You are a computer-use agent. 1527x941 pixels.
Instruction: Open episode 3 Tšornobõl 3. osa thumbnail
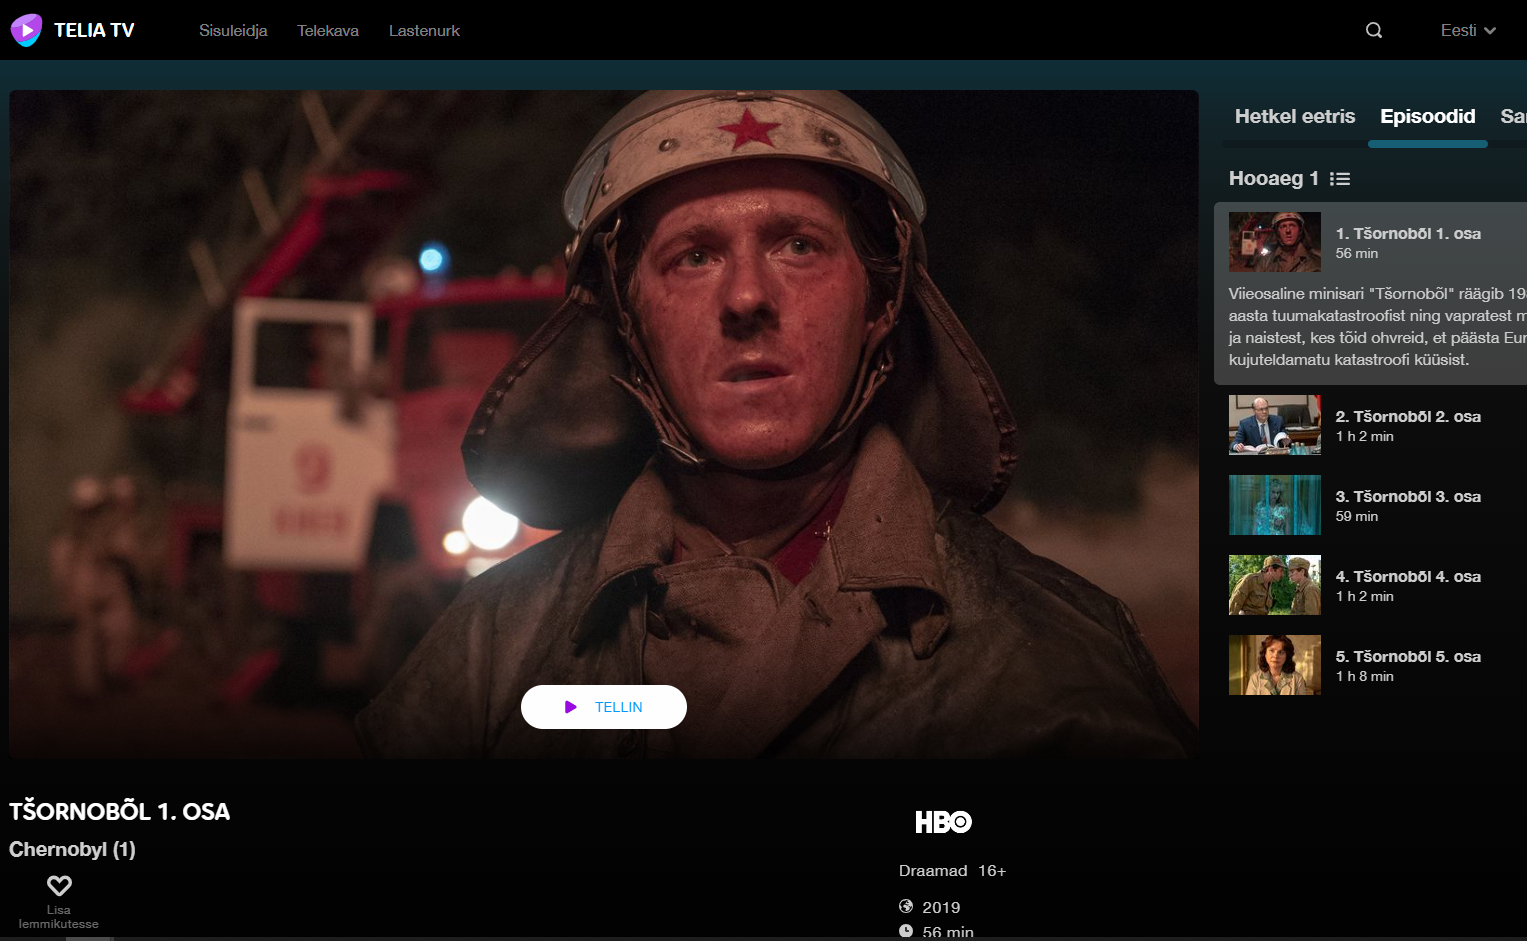tap(1274, 505)
